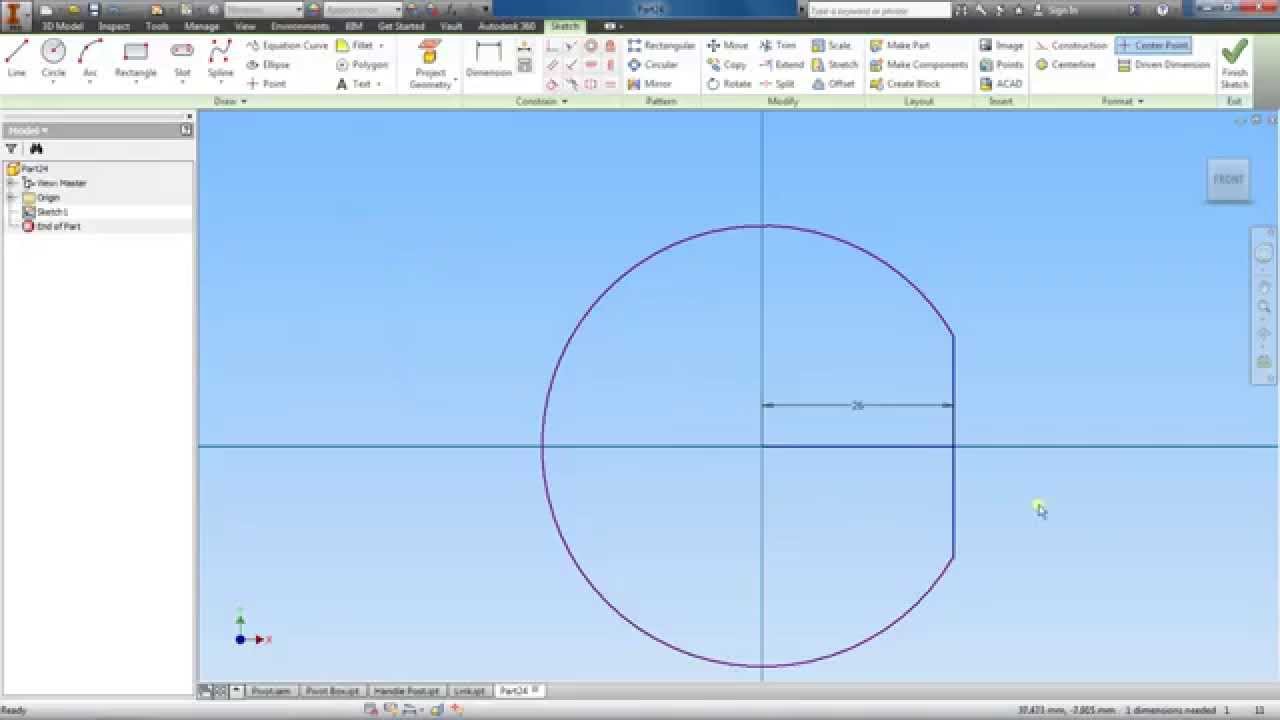
Task: Pick the Text tool
Action: pyautogui.click(x=353, y=84)
